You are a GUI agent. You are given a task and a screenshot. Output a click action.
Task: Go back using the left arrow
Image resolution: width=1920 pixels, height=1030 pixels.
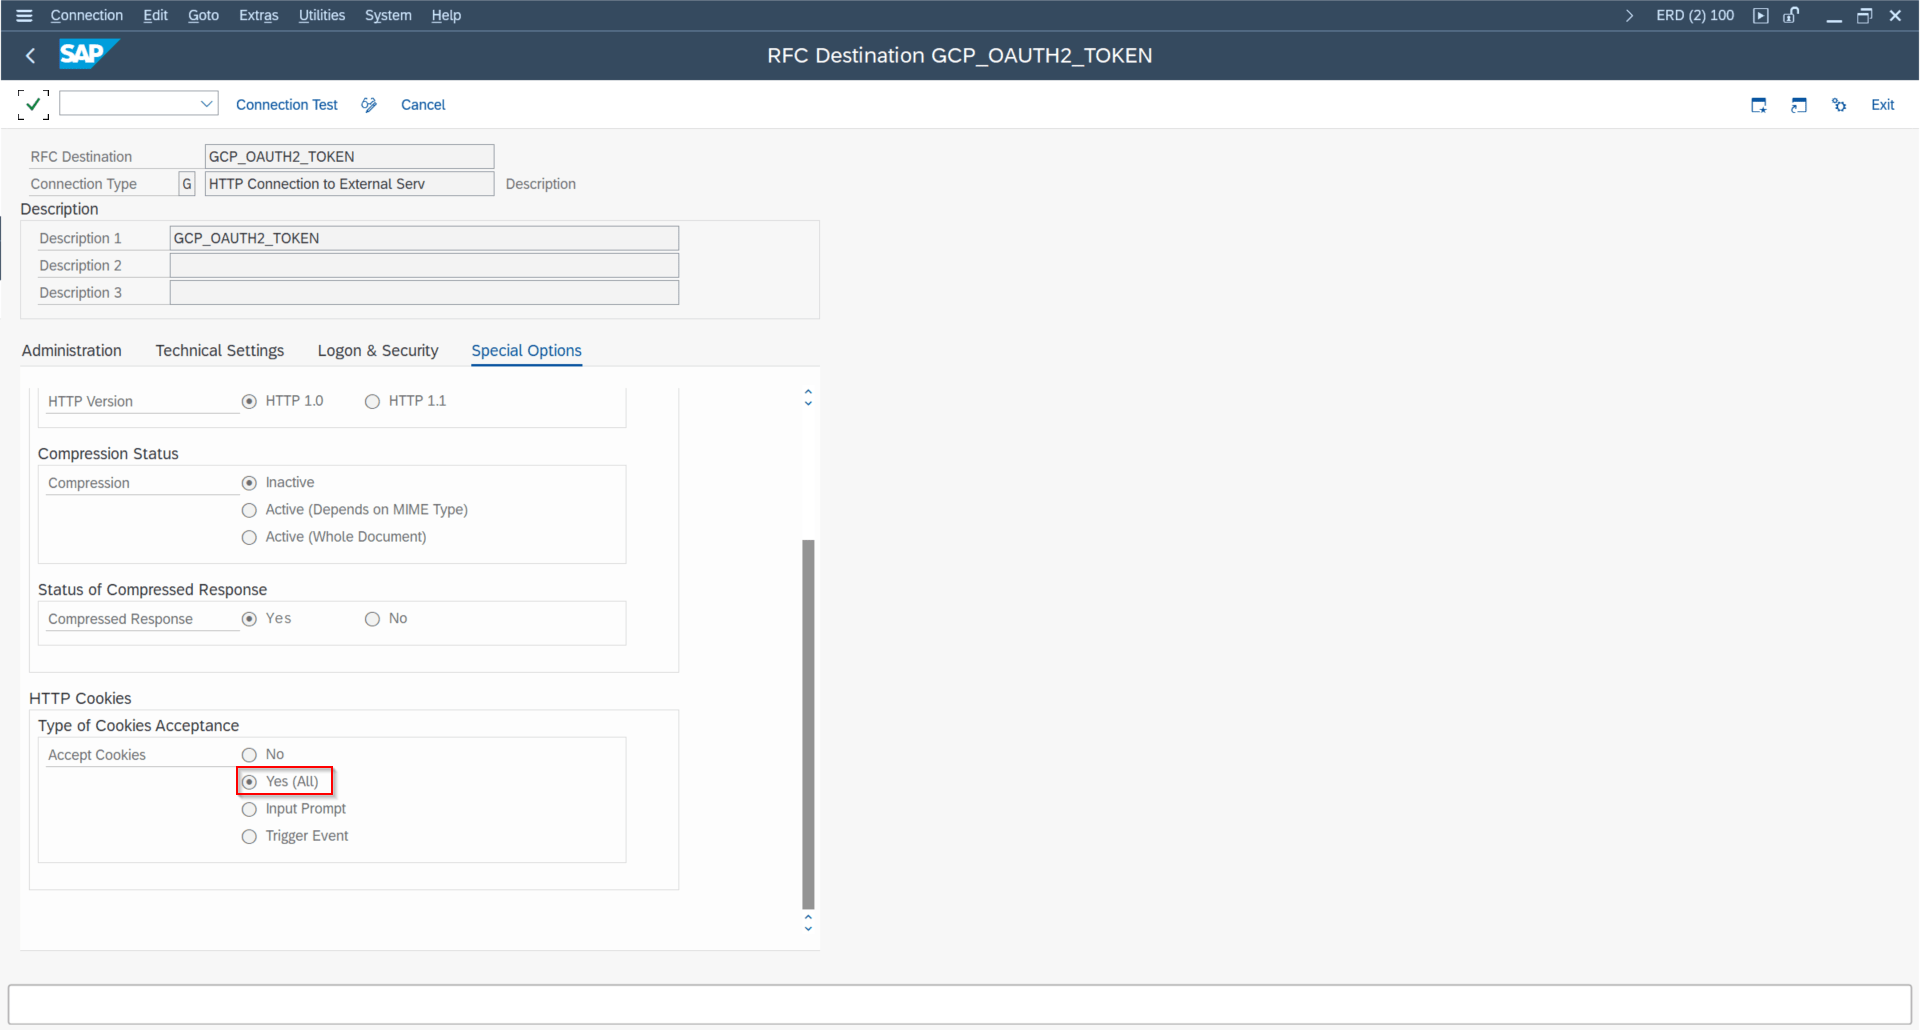[31, 56]
